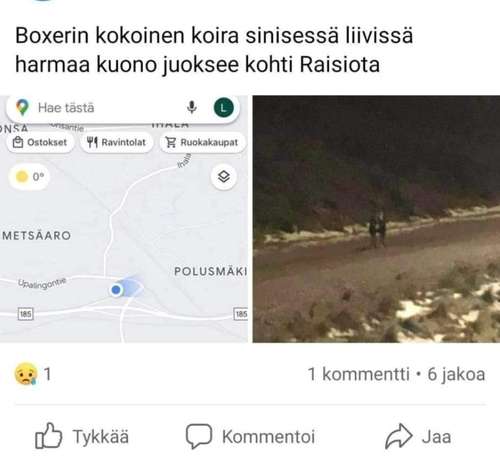Click the thumbs-up Tykkää icon

coord(48,436)
